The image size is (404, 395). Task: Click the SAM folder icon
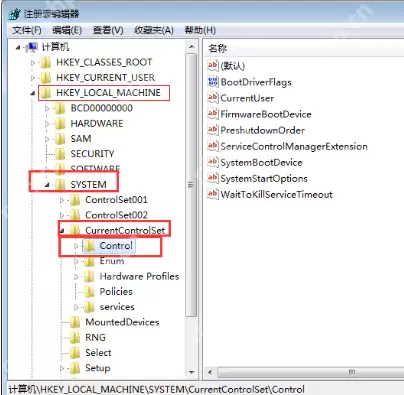[60, 139]
